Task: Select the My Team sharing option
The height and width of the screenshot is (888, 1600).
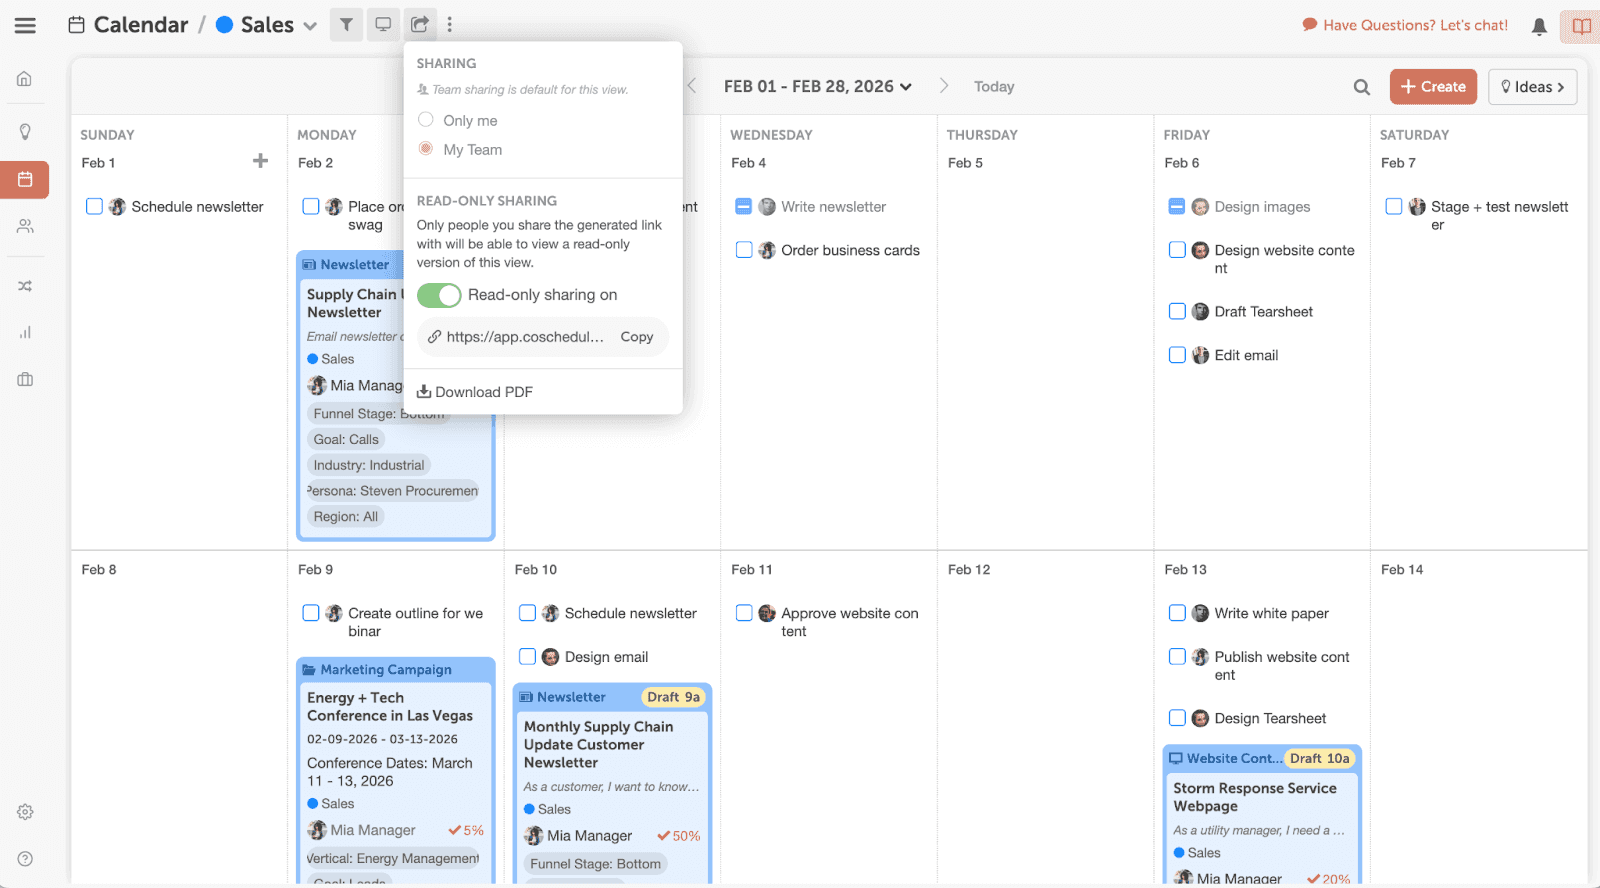Action: click(x=426, y=149)
